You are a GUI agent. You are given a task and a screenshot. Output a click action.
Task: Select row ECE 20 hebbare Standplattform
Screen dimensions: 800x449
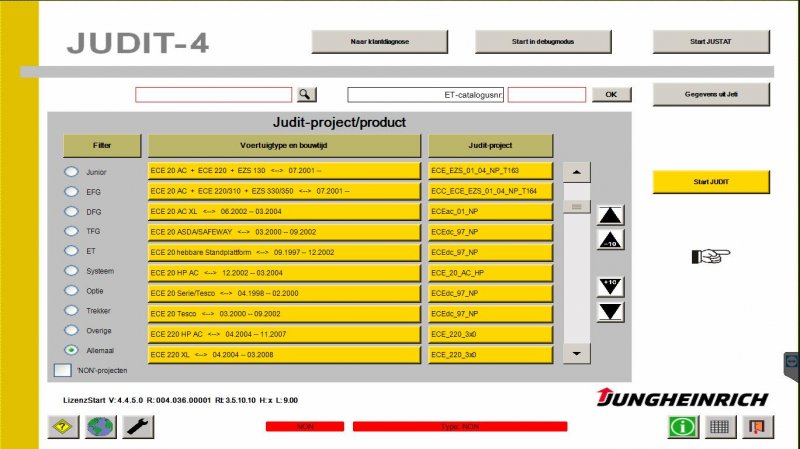pos(284,252)
